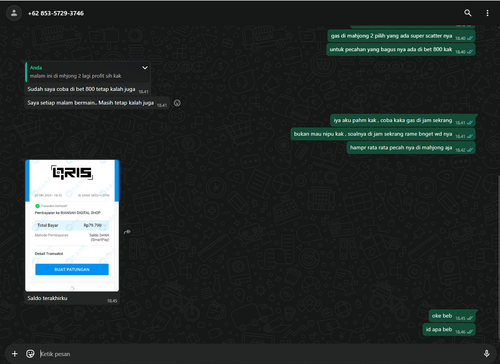Jump to quoted 'malam ini di mhjong 2' message

pyautogui.click(x=88, y=72)
